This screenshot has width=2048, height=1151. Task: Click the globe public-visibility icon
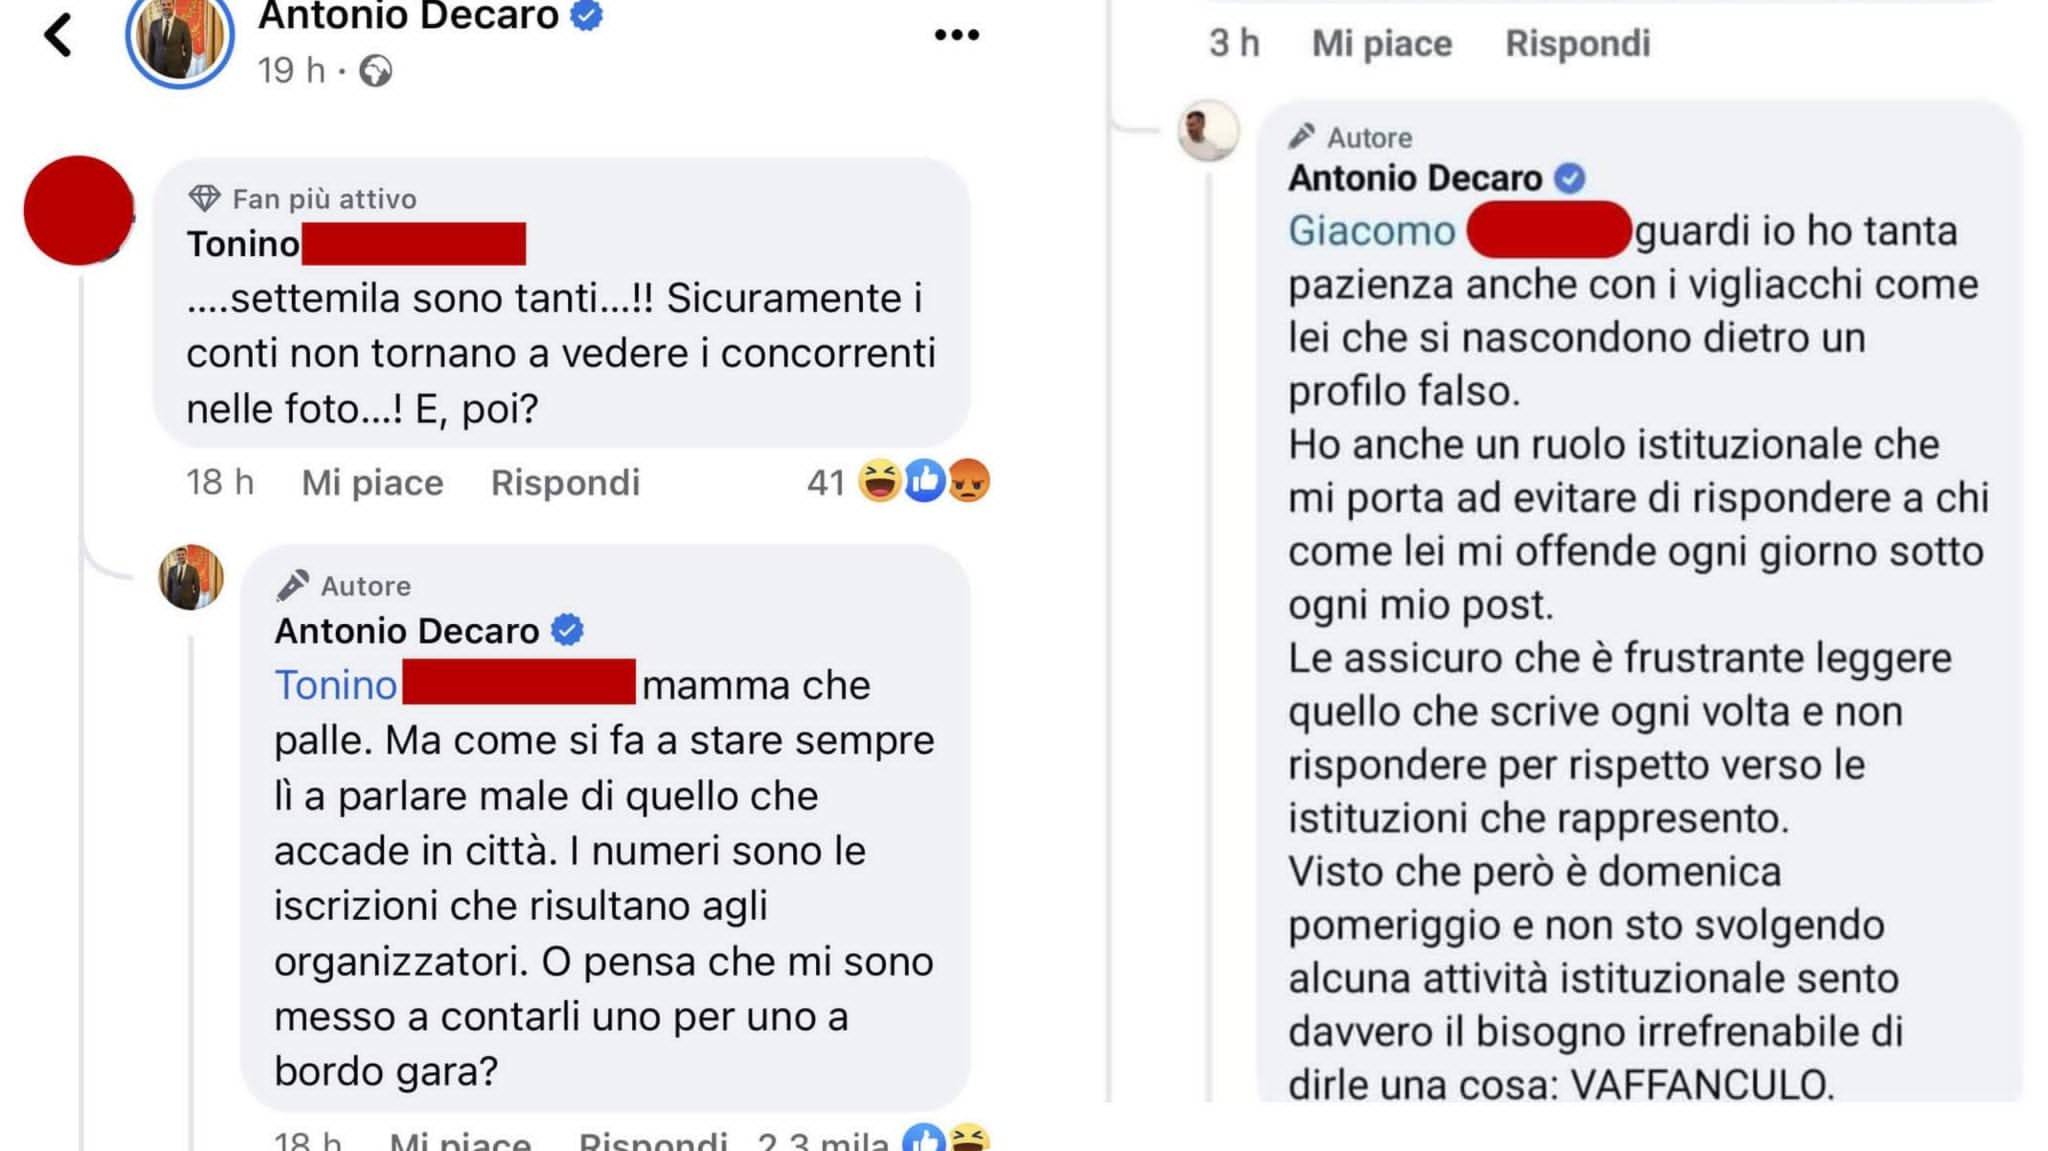click(x=375, y=71)
